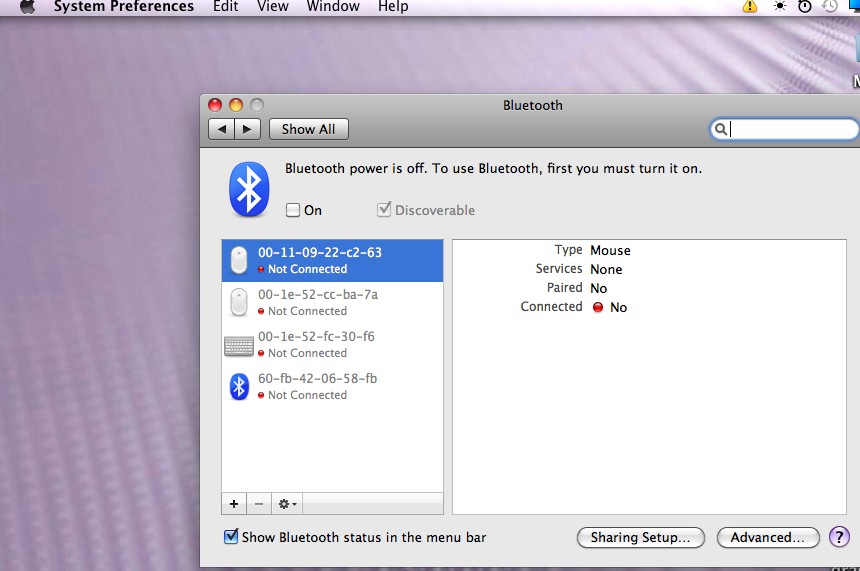Go forward with the right arrow button
The height and width of the screenshot is (571, 860).
[x=247, y=129]
